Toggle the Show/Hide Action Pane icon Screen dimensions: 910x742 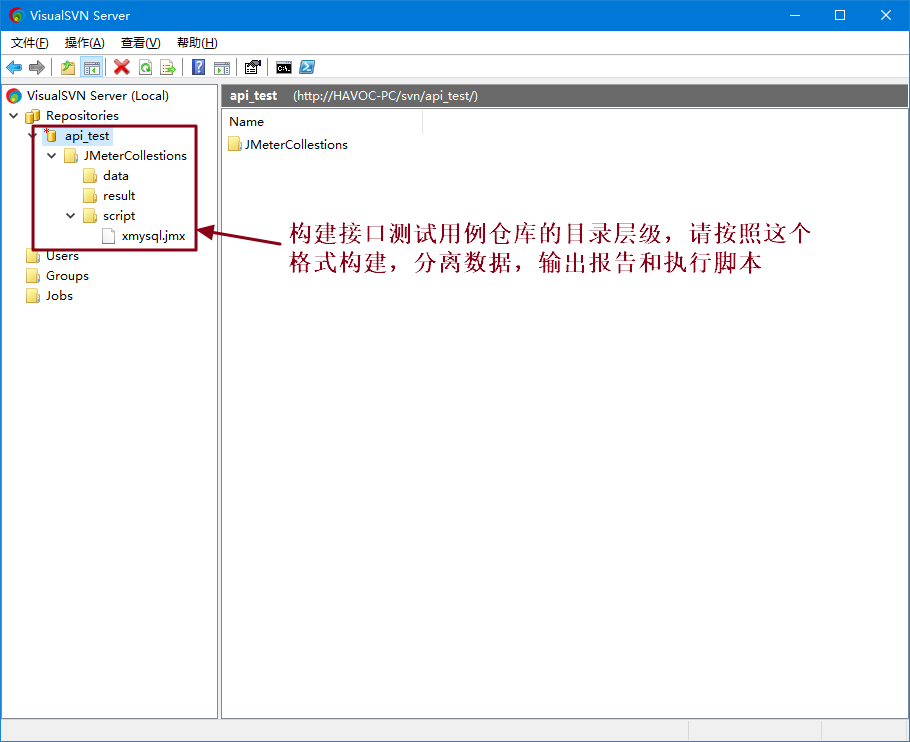222,67
